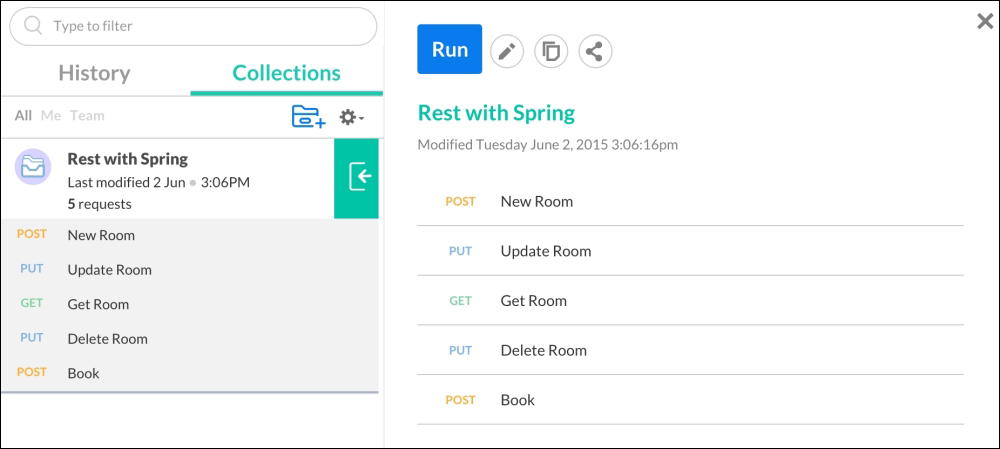Show All collections filter
This screenshot has height=449, width=1000.
tap(23, 115)
